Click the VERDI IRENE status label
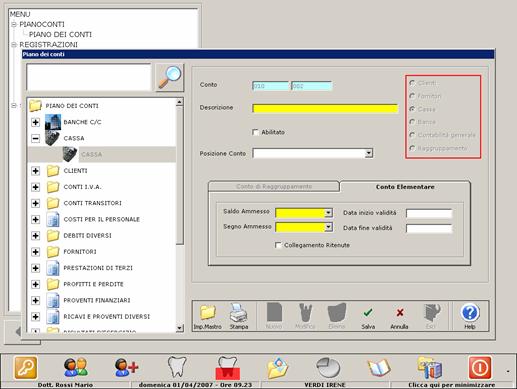 point(325,385)
